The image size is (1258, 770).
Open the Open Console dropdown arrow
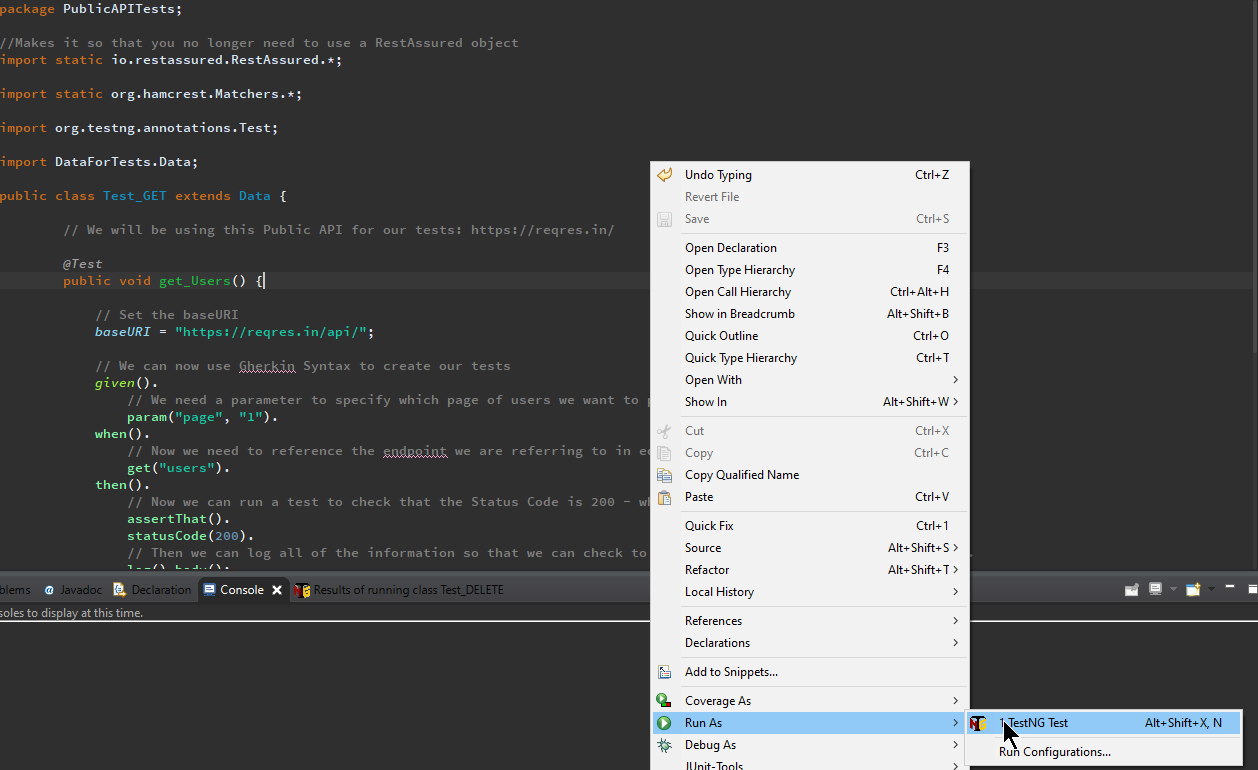[x=1210, y=590]
